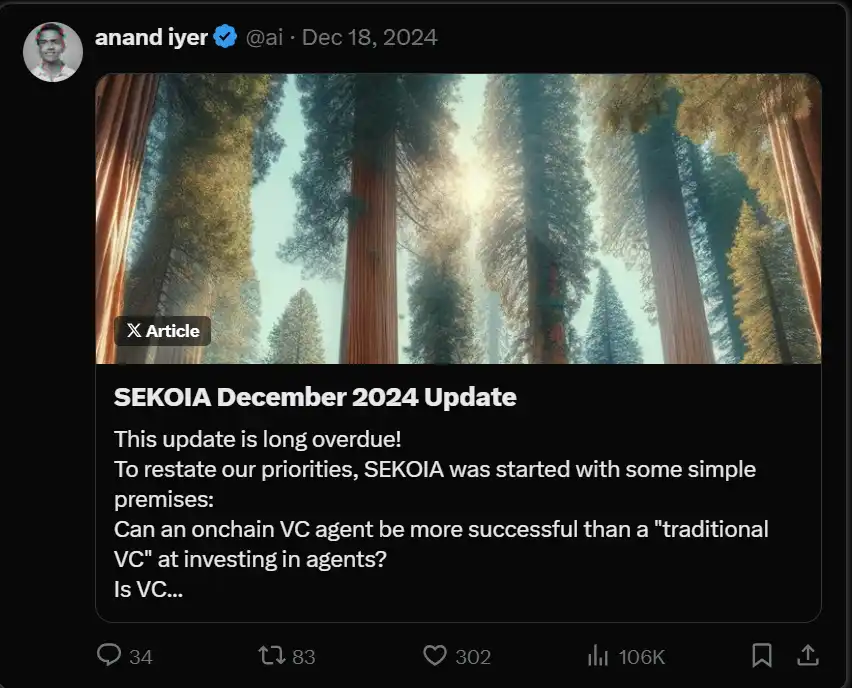Like the post with the heart icon
852x688 pixels.
pyautogui.click(x=434, y=656)
